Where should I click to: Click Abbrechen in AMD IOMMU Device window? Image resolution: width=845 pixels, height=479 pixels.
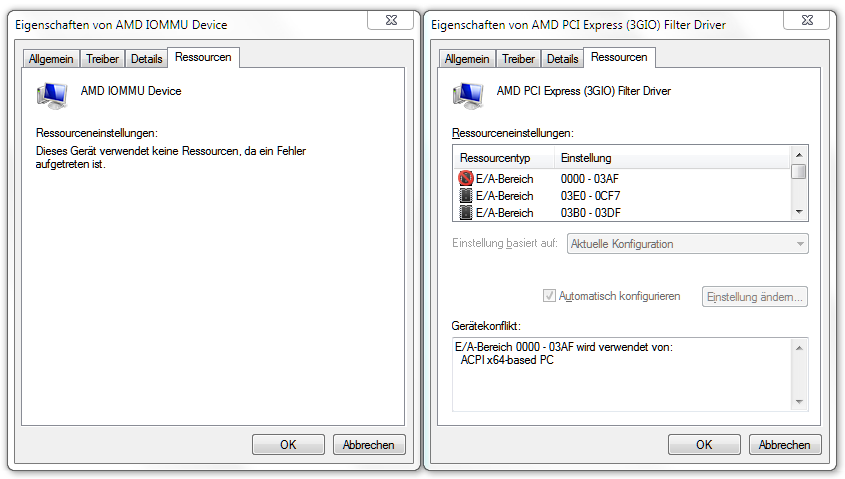[x=369, y=445]
